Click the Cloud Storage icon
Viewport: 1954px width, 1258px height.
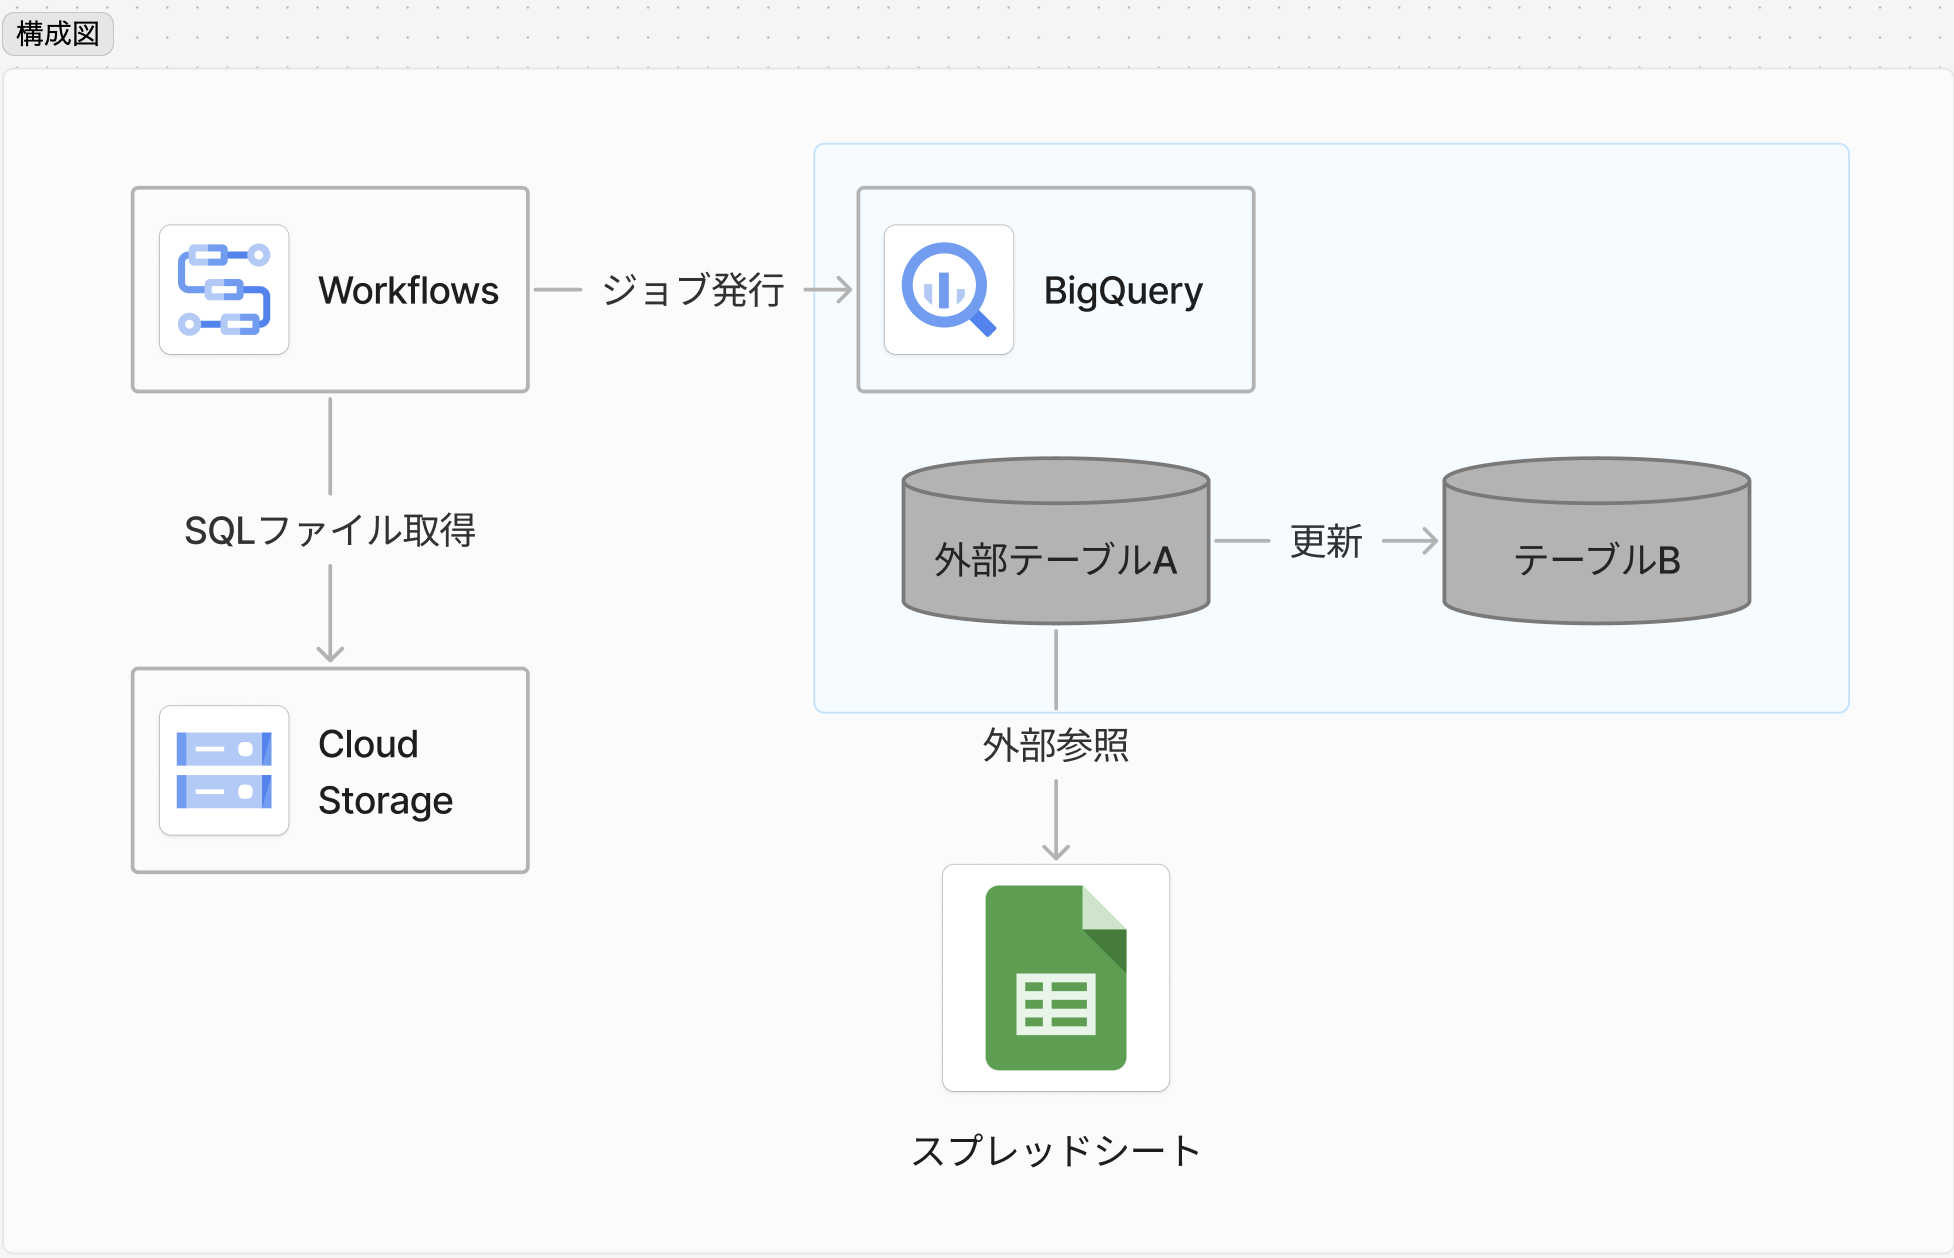(224, 770)
